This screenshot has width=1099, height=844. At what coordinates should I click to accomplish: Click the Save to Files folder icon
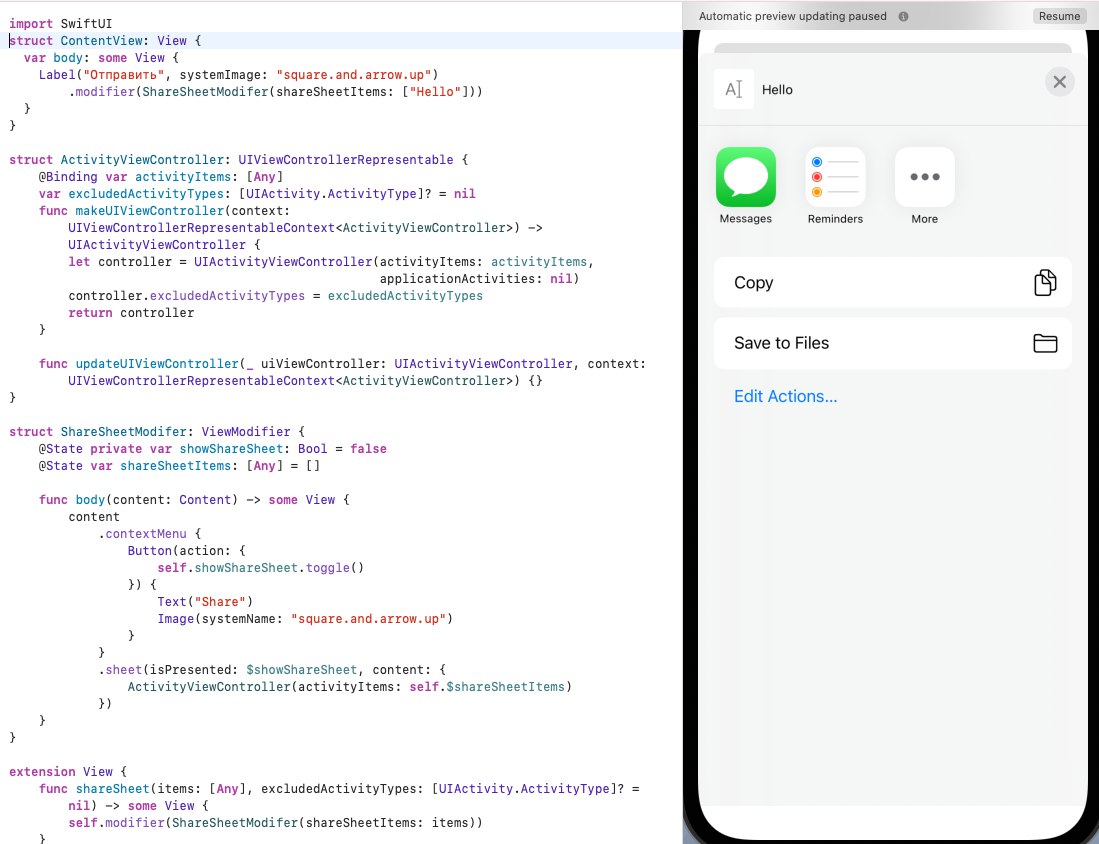(x=1045, y=343)
